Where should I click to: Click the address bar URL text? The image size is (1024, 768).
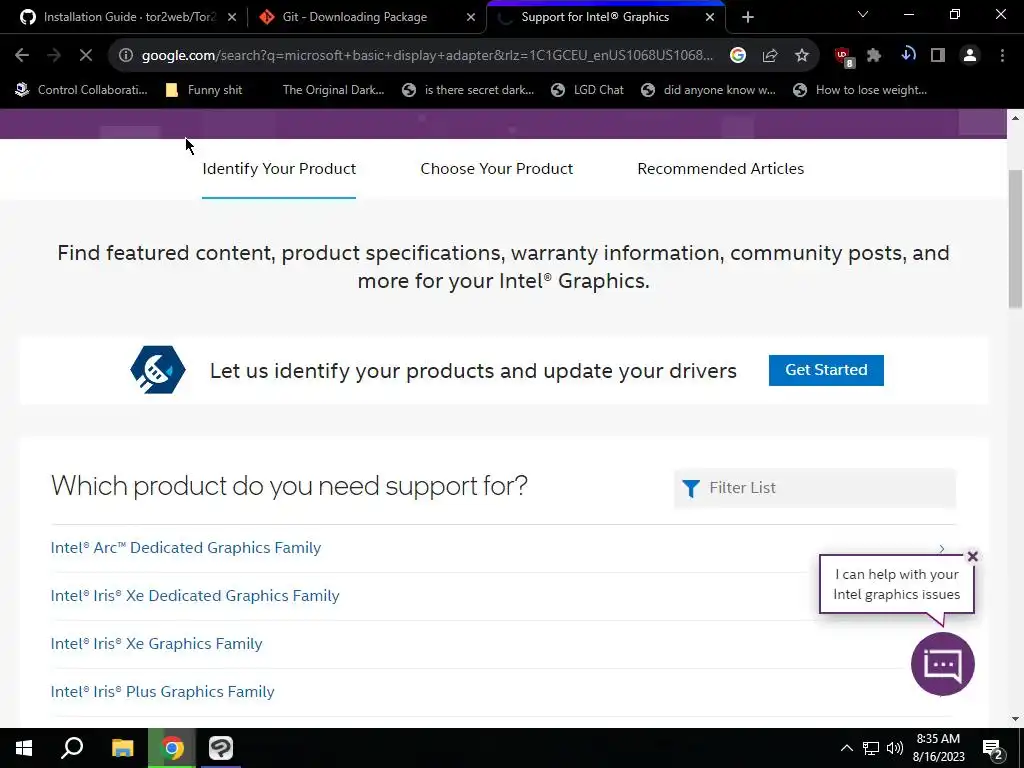pos(427,56)
